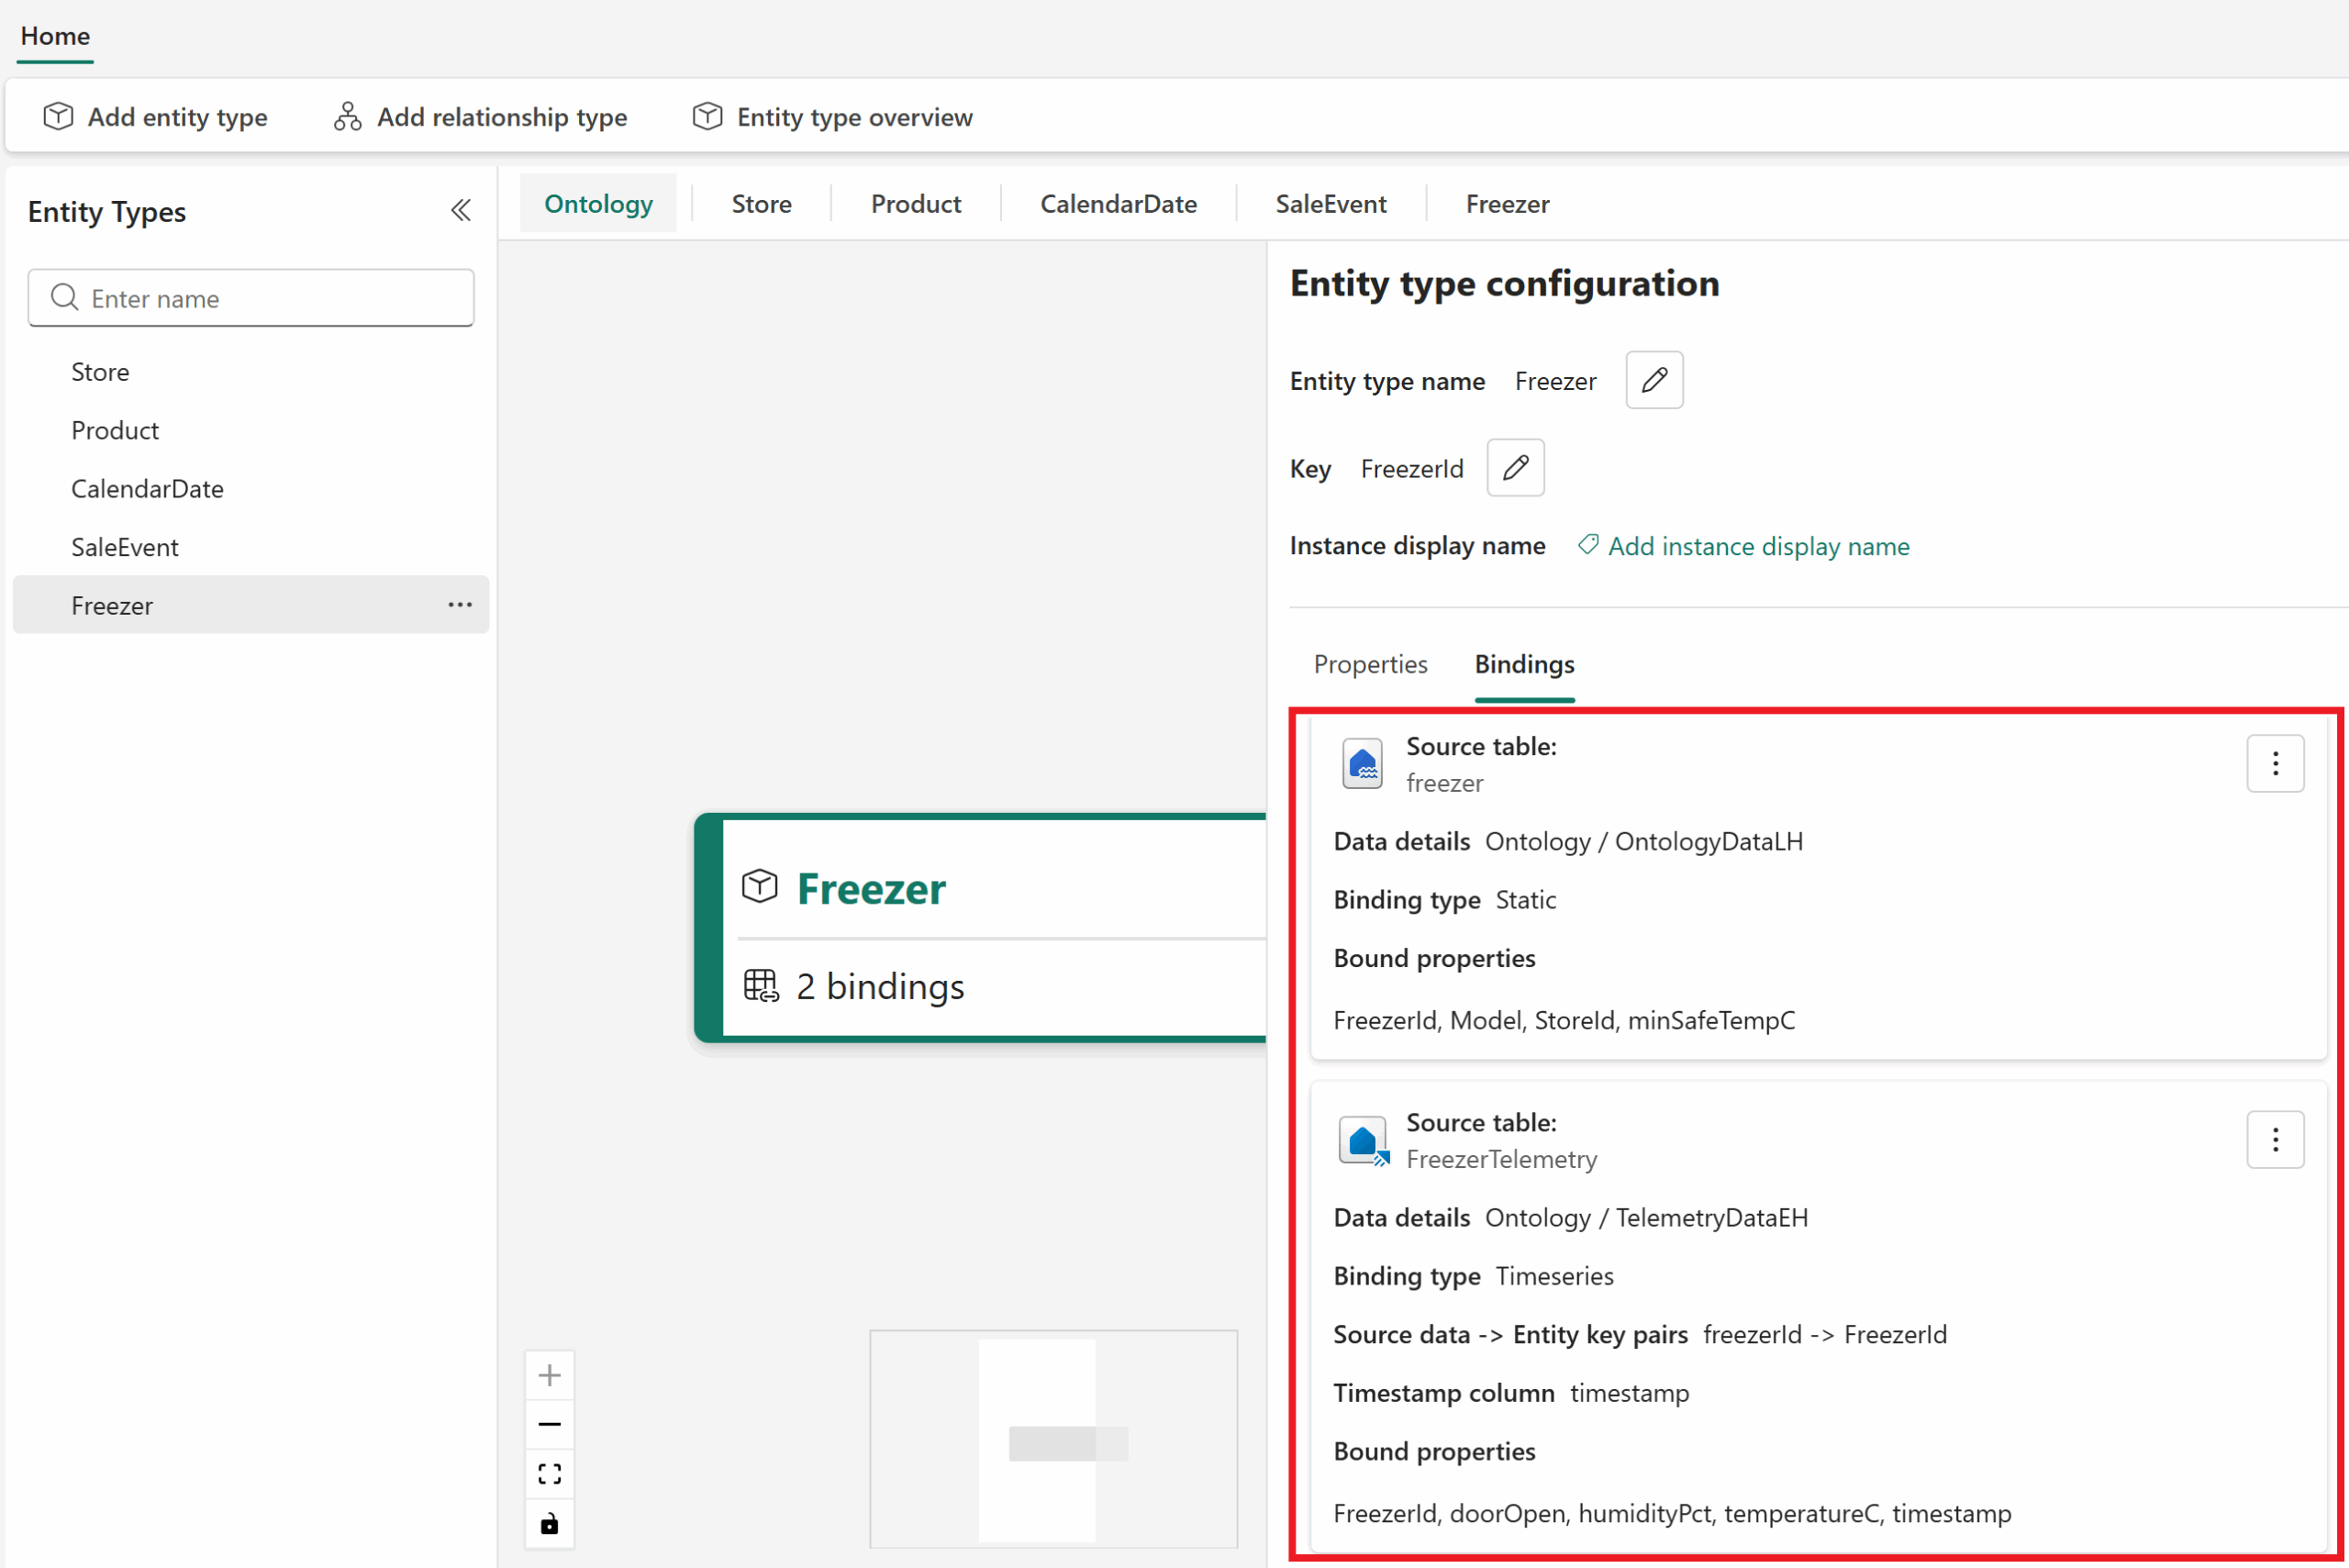Open Freezer entity's ellipsis menu in list
This screenshot has width=2349, height=1568.
[x=460, y=605]
